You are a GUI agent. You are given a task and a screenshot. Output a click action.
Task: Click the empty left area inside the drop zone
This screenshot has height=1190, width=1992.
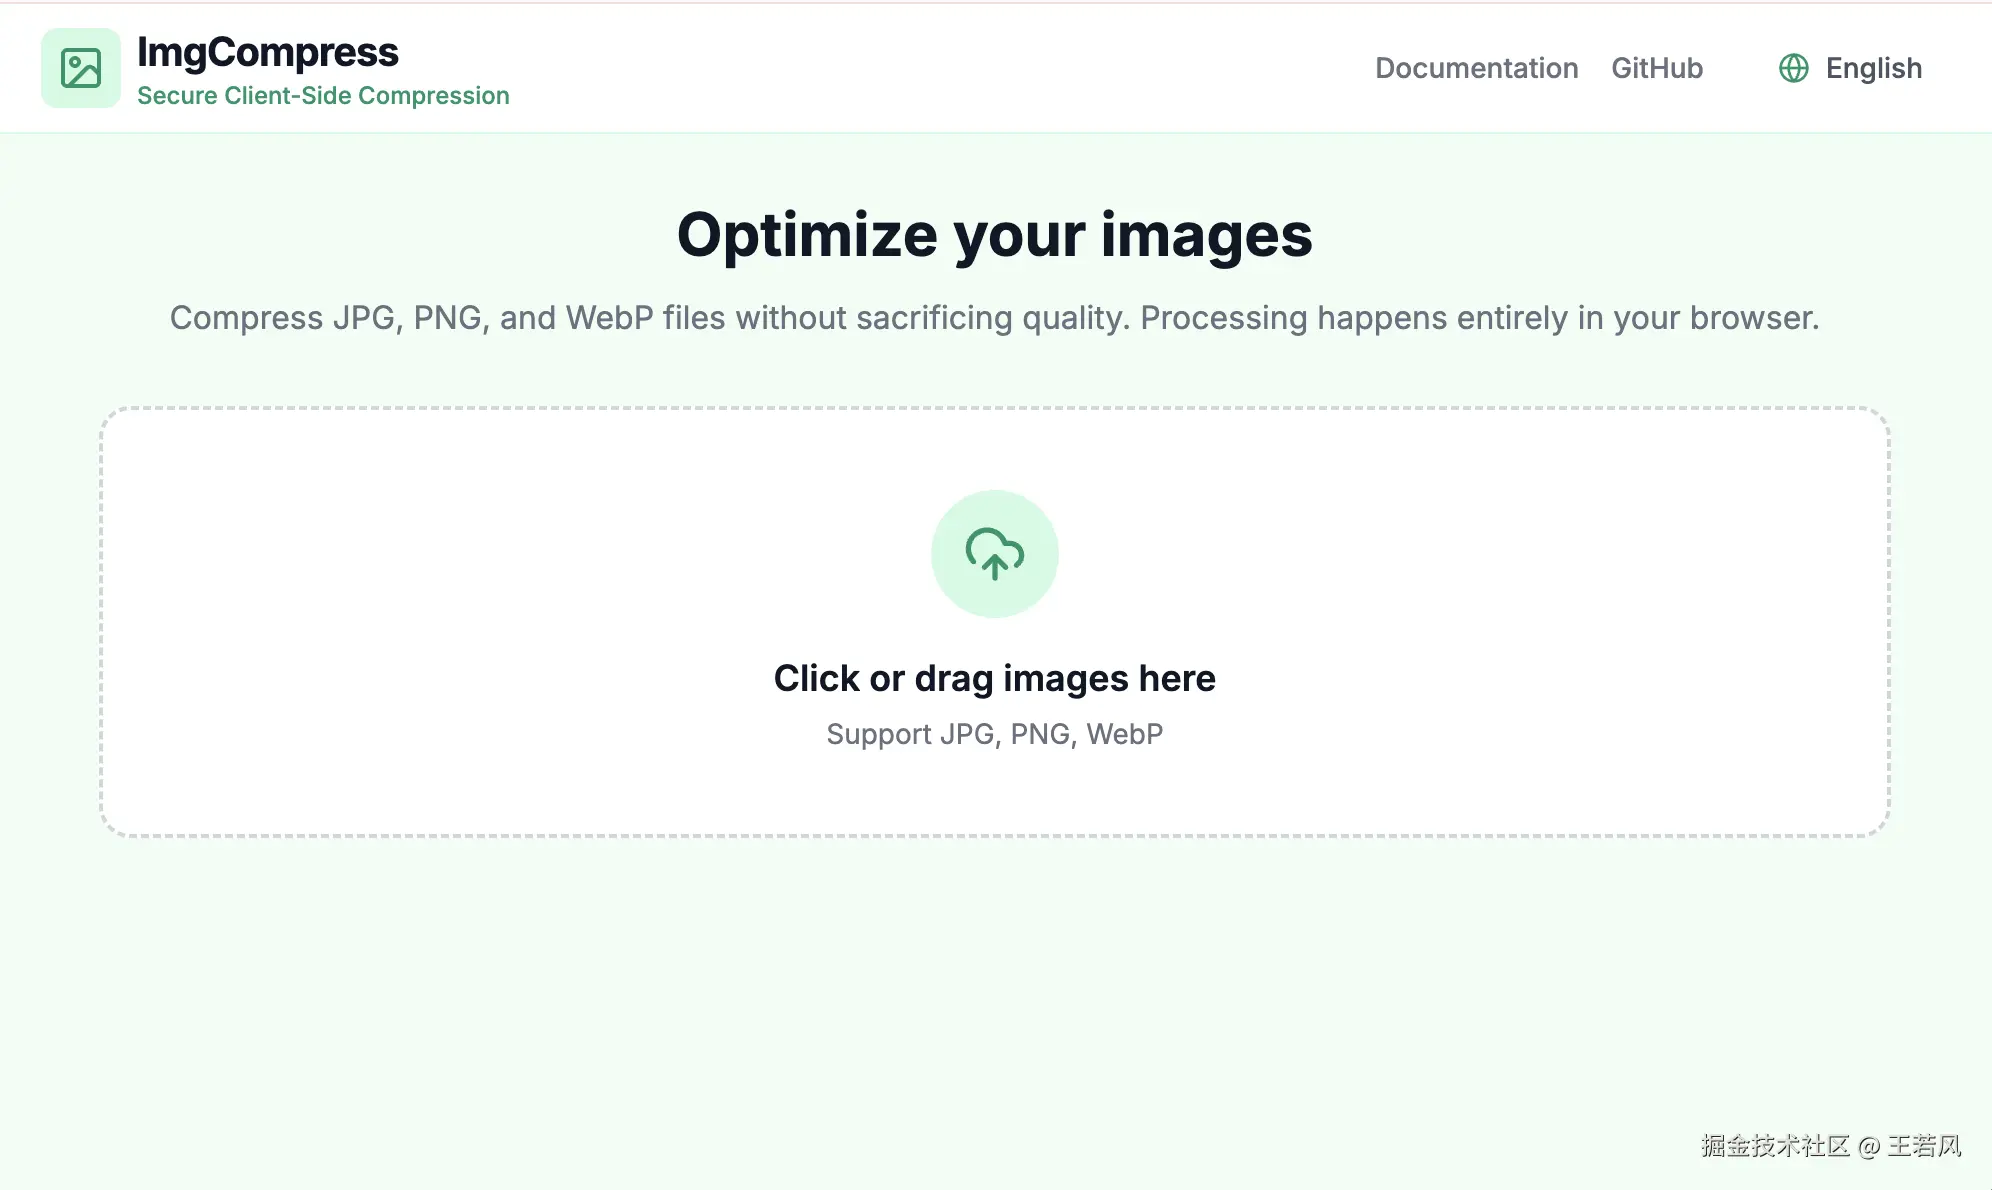coord(400,620)
